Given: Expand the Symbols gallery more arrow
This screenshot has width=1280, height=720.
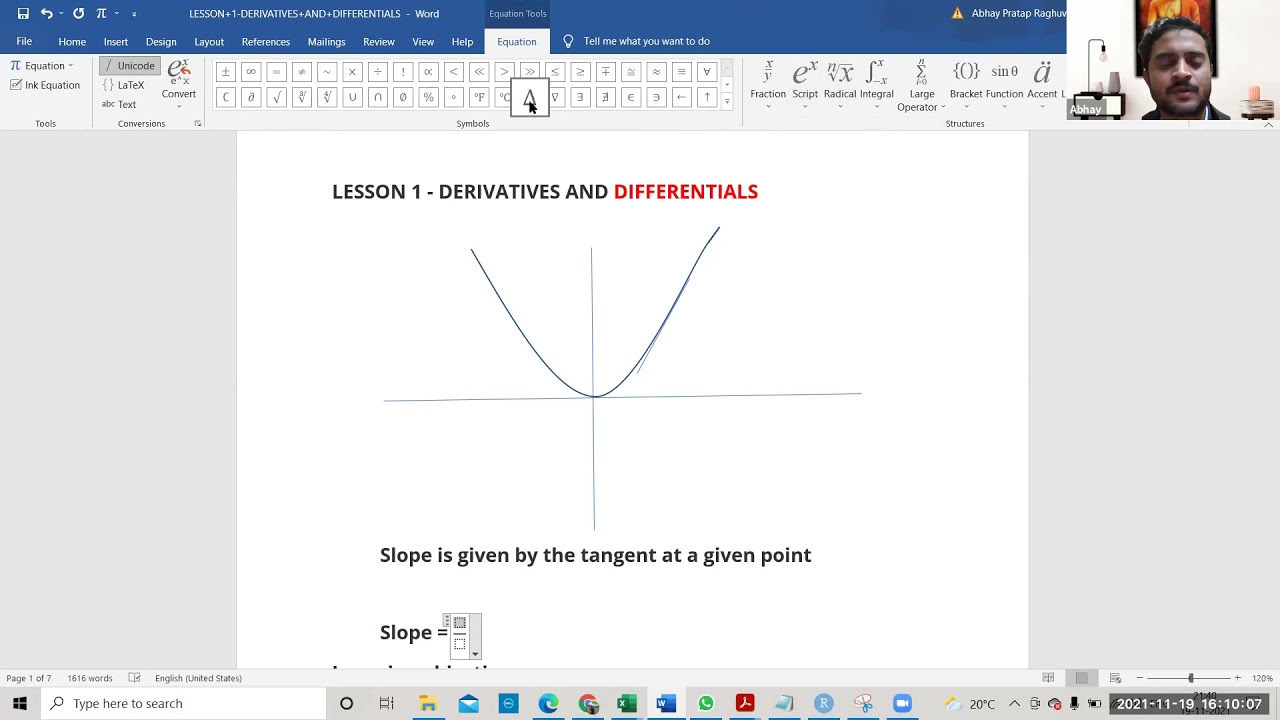Looking at the screenshot, I should click(727, 102).
